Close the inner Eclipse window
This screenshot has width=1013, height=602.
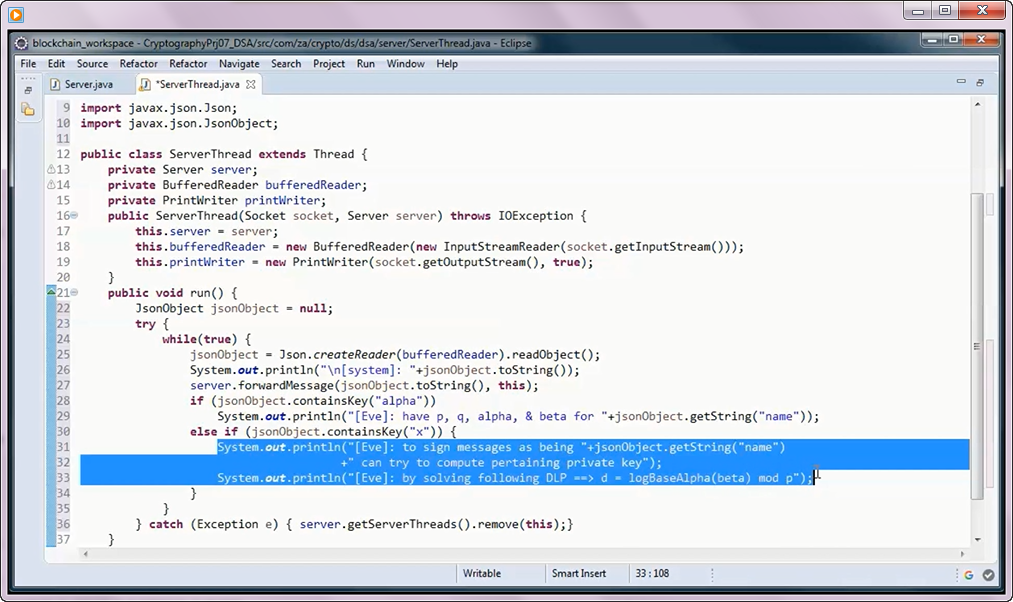tap(982, 40)
